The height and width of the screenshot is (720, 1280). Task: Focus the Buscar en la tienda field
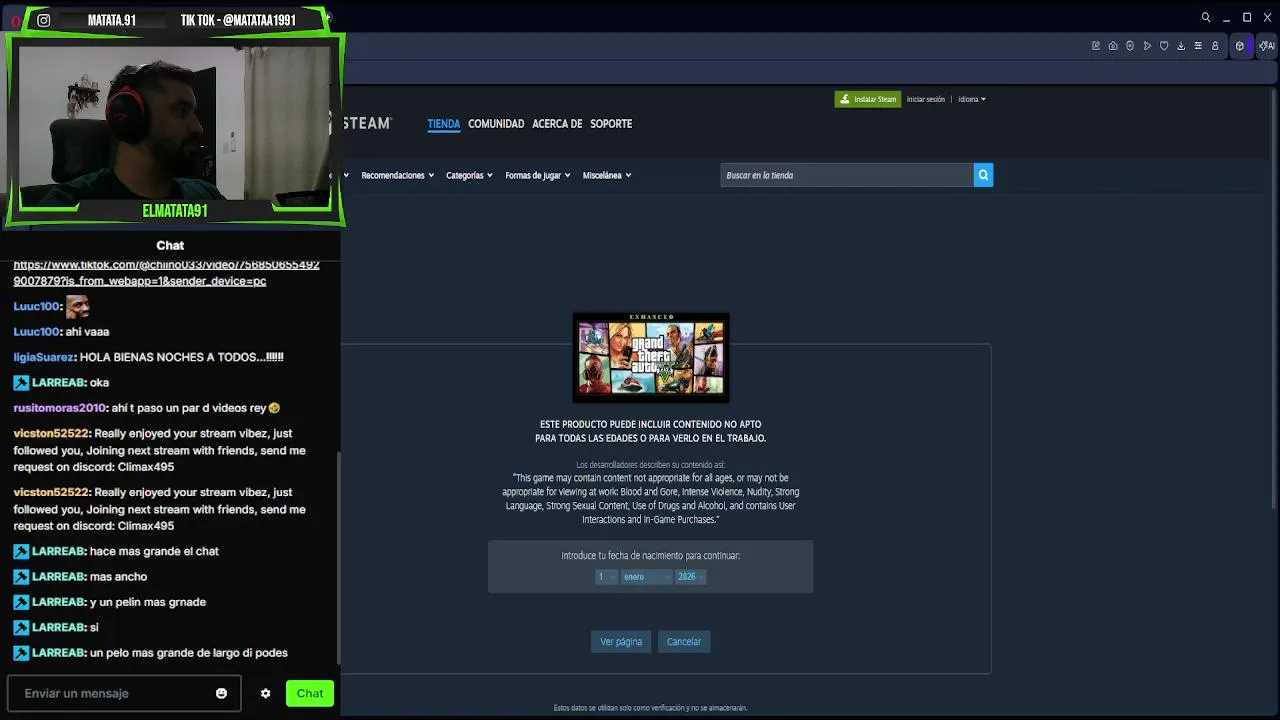847,175
